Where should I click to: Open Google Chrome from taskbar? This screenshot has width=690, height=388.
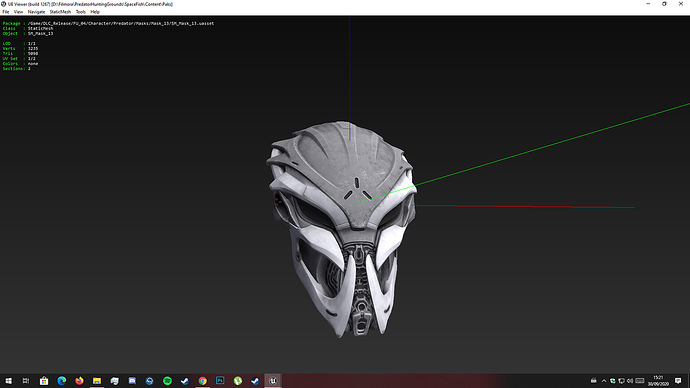(x=202, y=381)
